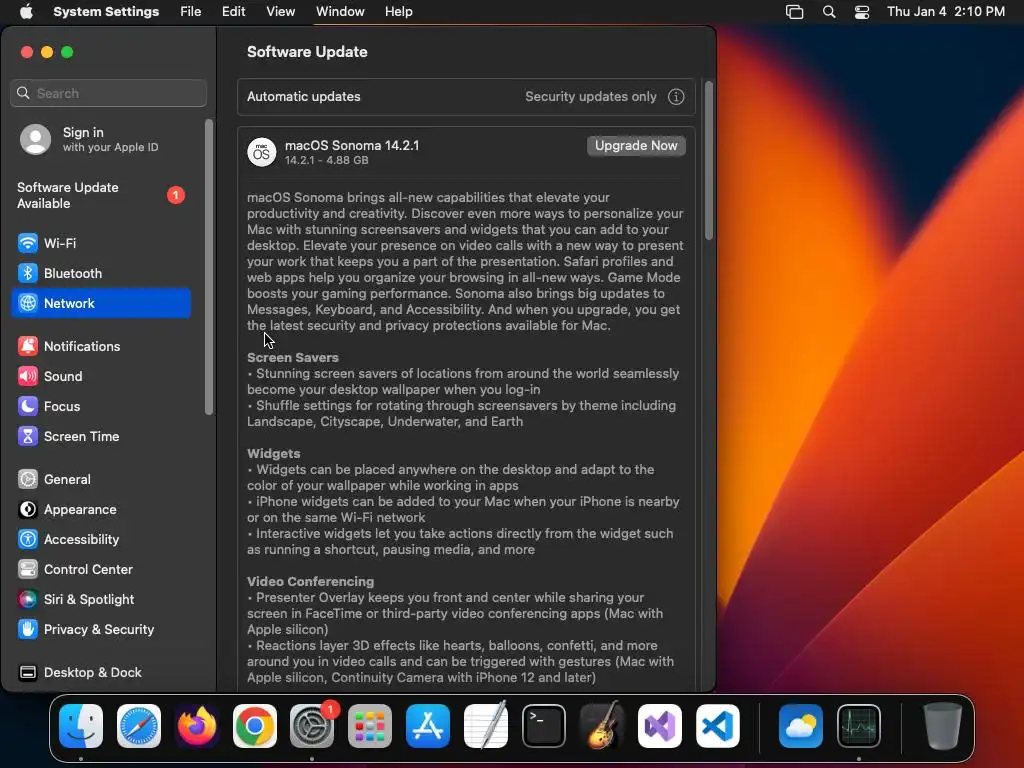This screenshot has width=1024, height=768.
Task: Open System Settings Dock icon
Action: (x=312, y=726)
